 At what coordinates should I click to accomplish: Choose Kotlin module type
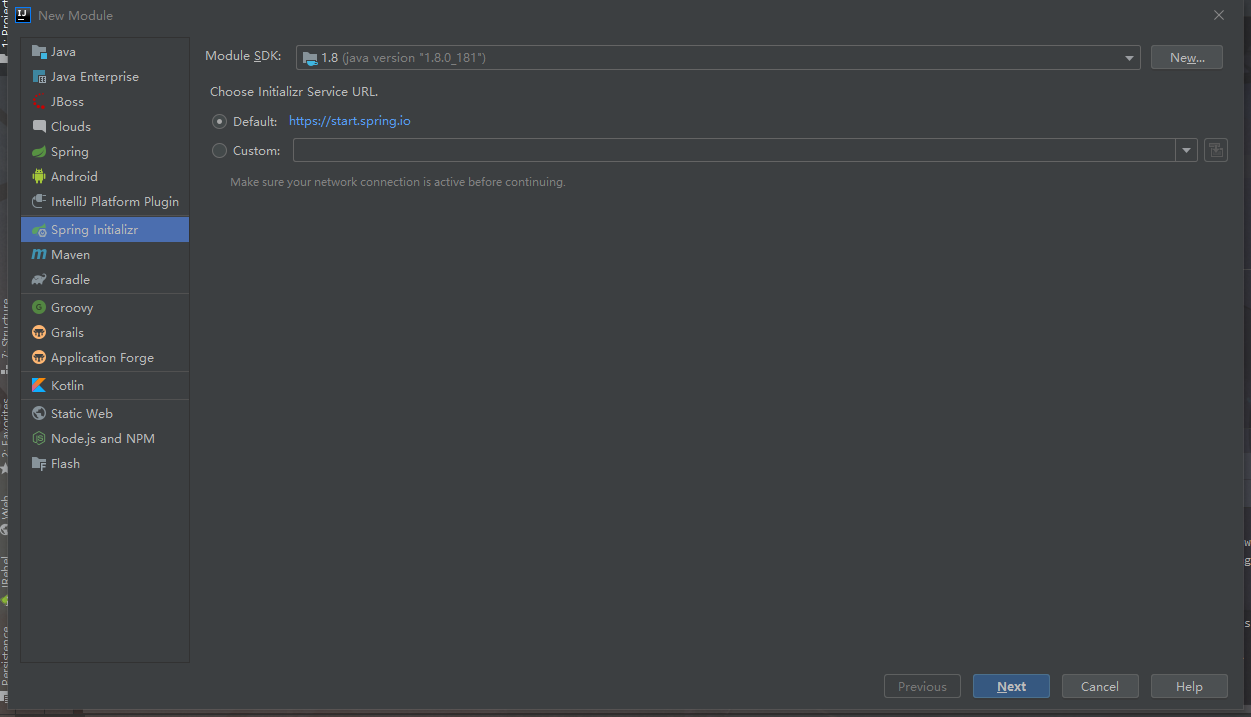pos(105,385)
